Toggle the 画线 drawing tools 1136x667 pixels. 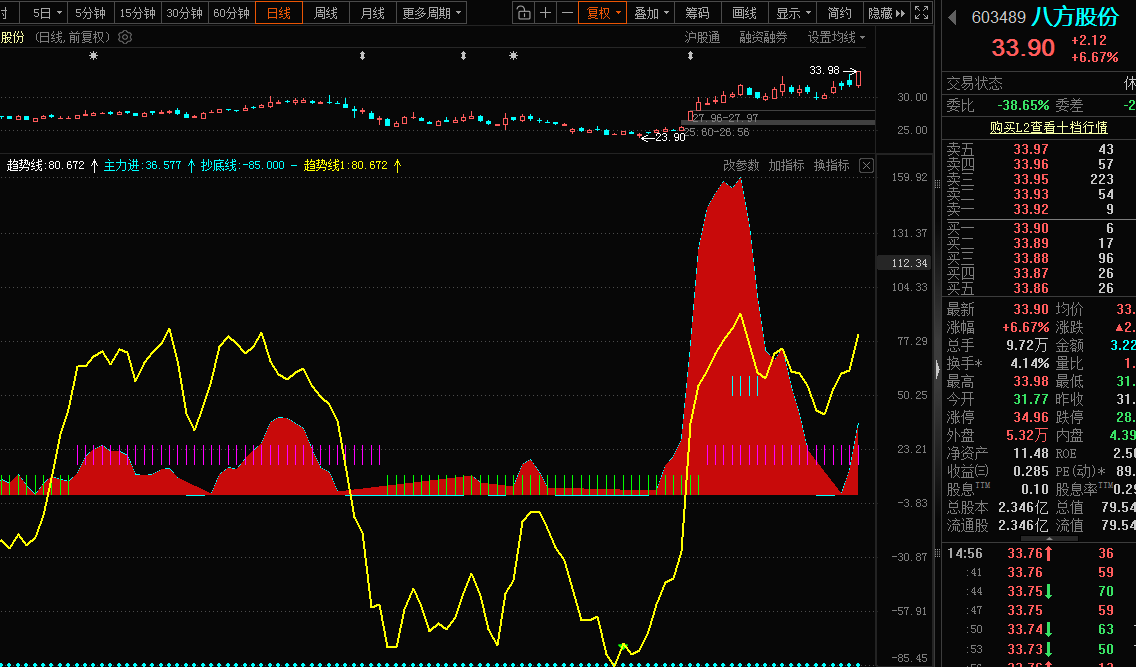click(744, 13)
